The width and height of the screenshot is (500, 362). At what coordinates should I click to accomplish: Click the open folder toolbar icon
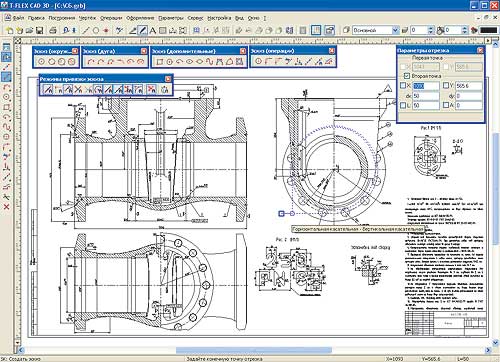click(29, 31)
